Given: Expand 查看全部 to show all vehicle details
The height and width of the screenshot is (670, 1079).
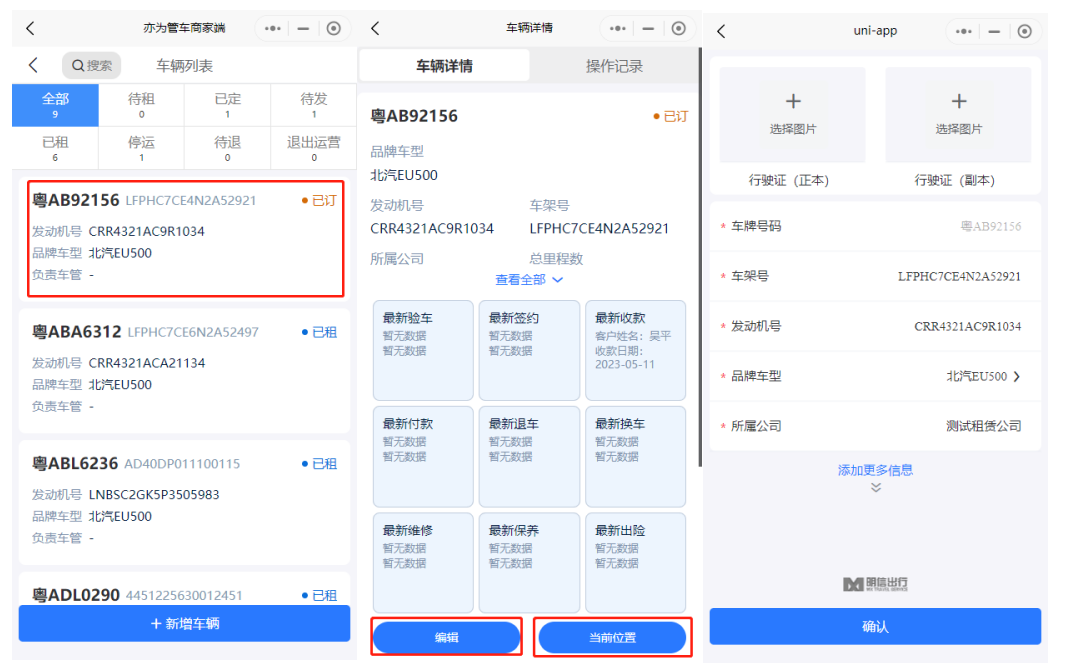Looking at the screenshot, I should tap(529, 280).
